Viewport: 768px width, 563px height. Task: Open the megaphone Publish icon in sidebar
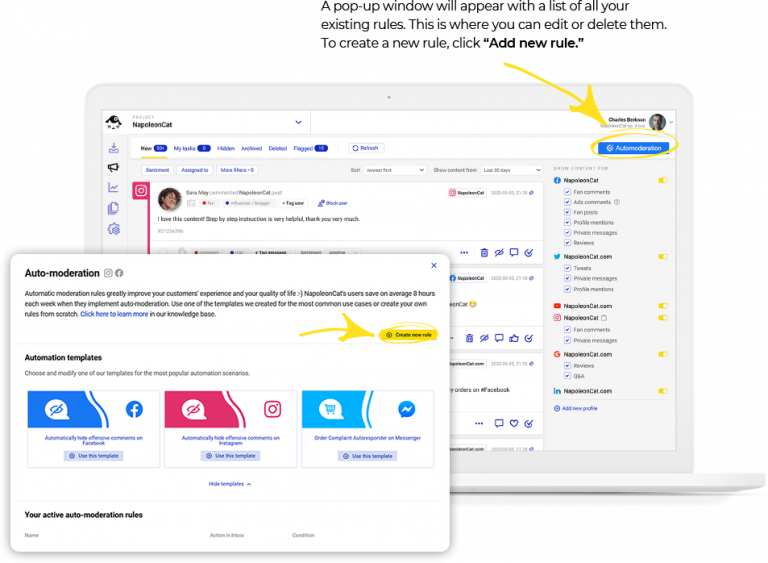click(113, 168)
